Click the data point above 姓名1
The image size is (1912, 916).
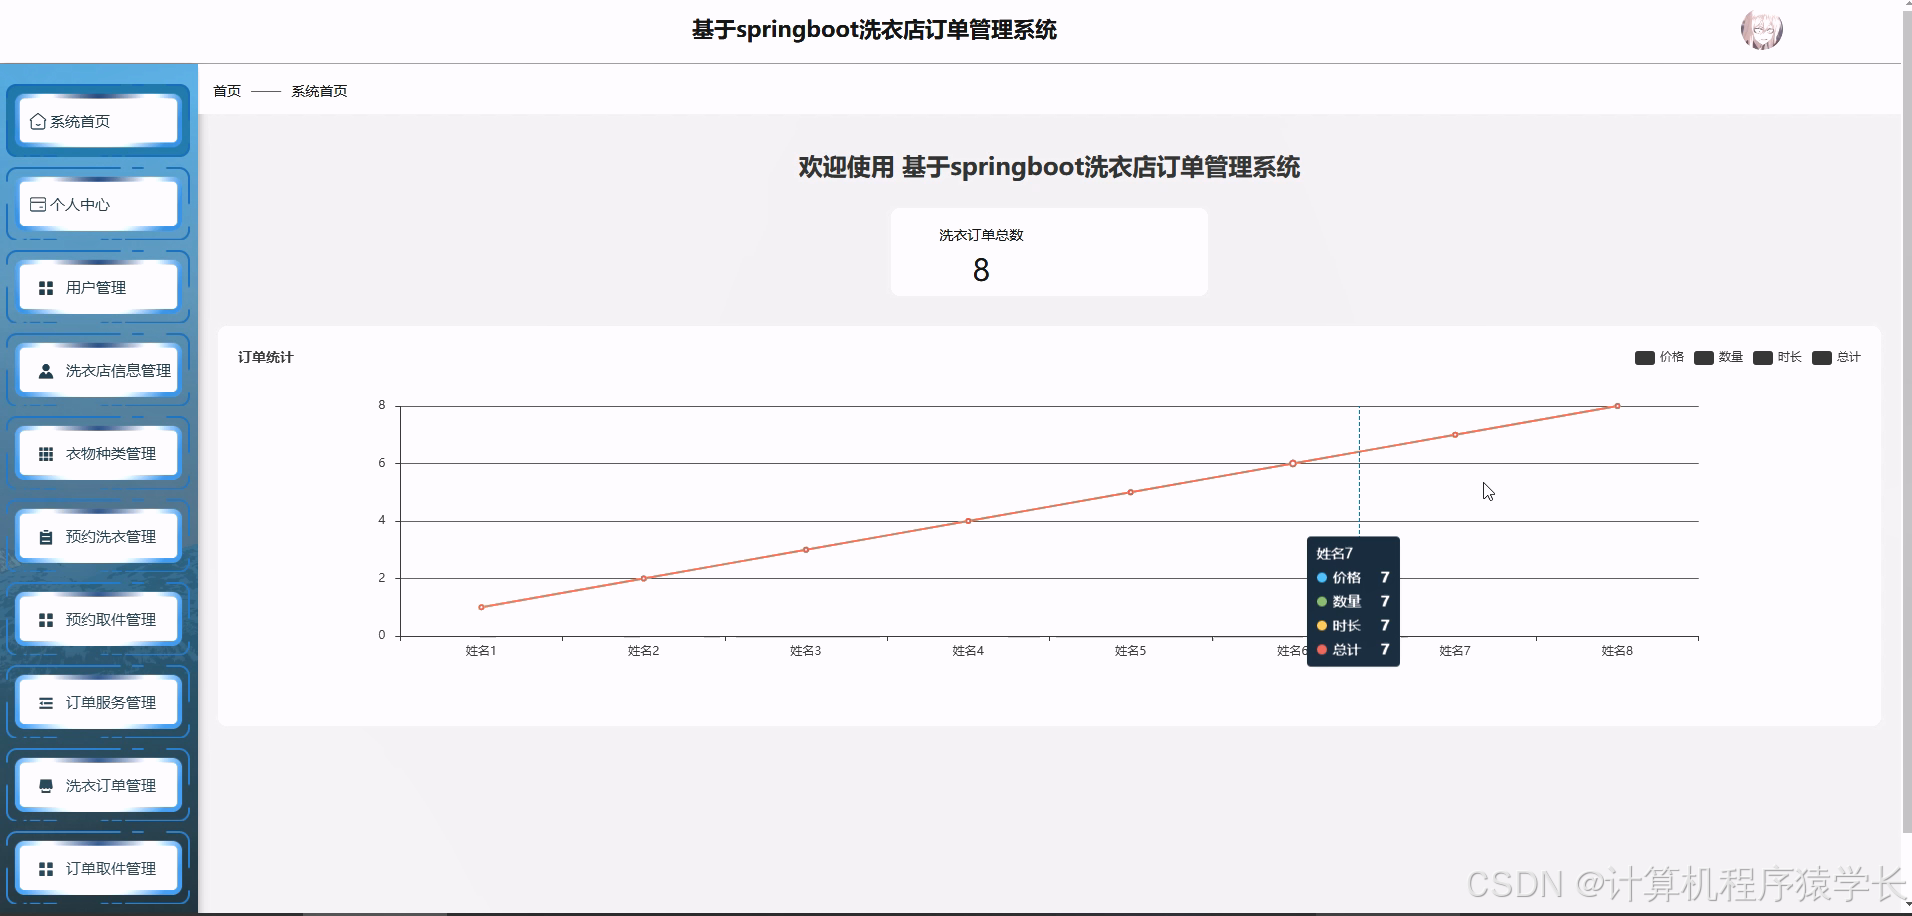click(481, 607)
